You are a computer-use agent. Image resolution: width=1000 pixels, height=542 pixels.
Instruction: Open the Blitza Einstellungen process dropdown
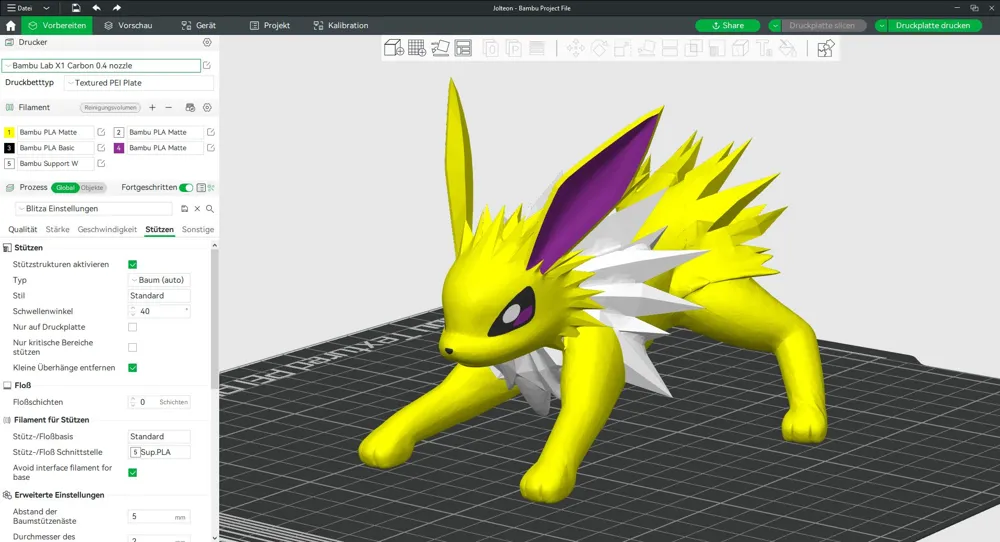click(x=94, y=209)
